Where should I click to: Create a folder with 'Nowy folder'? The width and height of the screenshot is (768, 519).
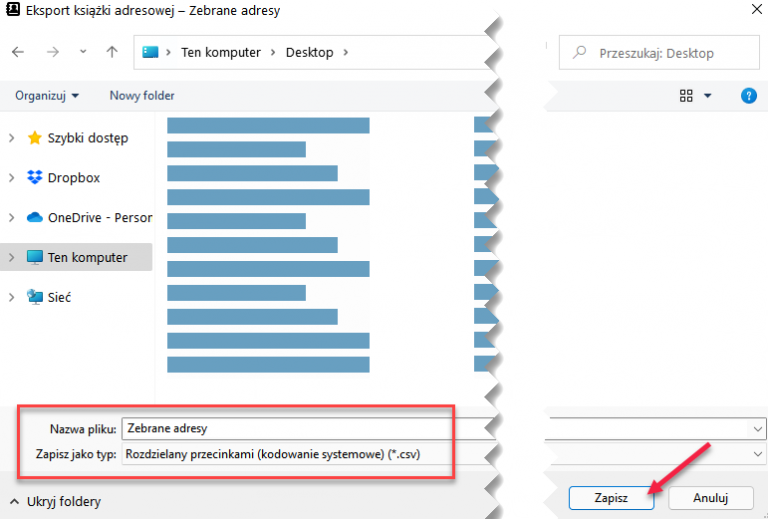pyautogui.click(x=142, y=95)
